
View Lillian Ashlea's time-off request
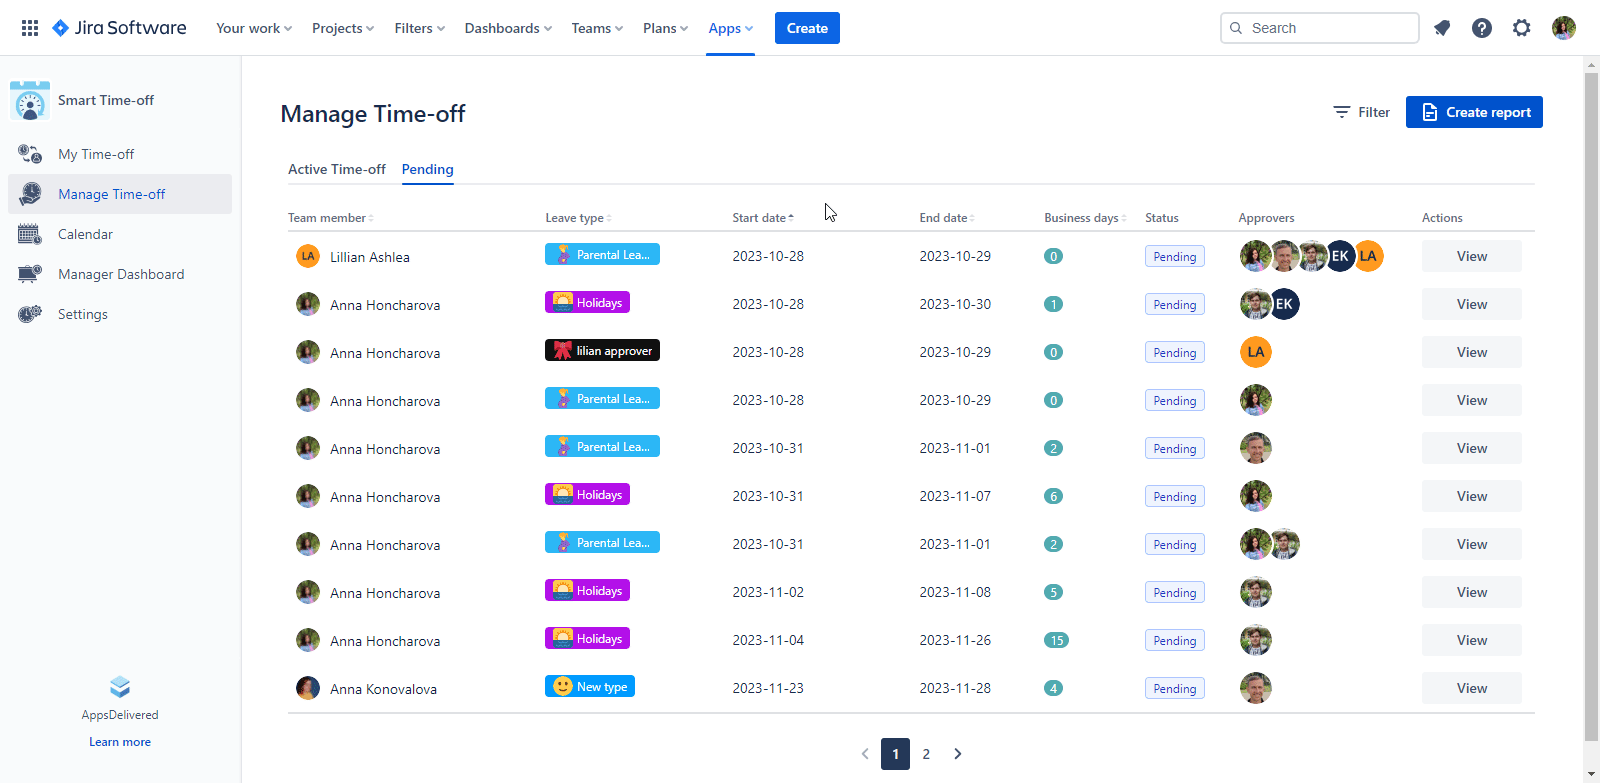click(x=1471, y=256)
